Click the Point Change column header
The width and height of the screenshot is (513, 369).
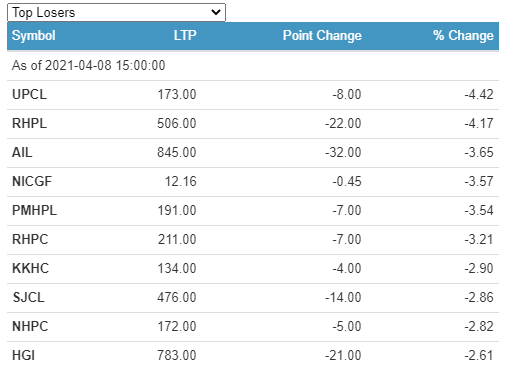(x=322, y=36)
